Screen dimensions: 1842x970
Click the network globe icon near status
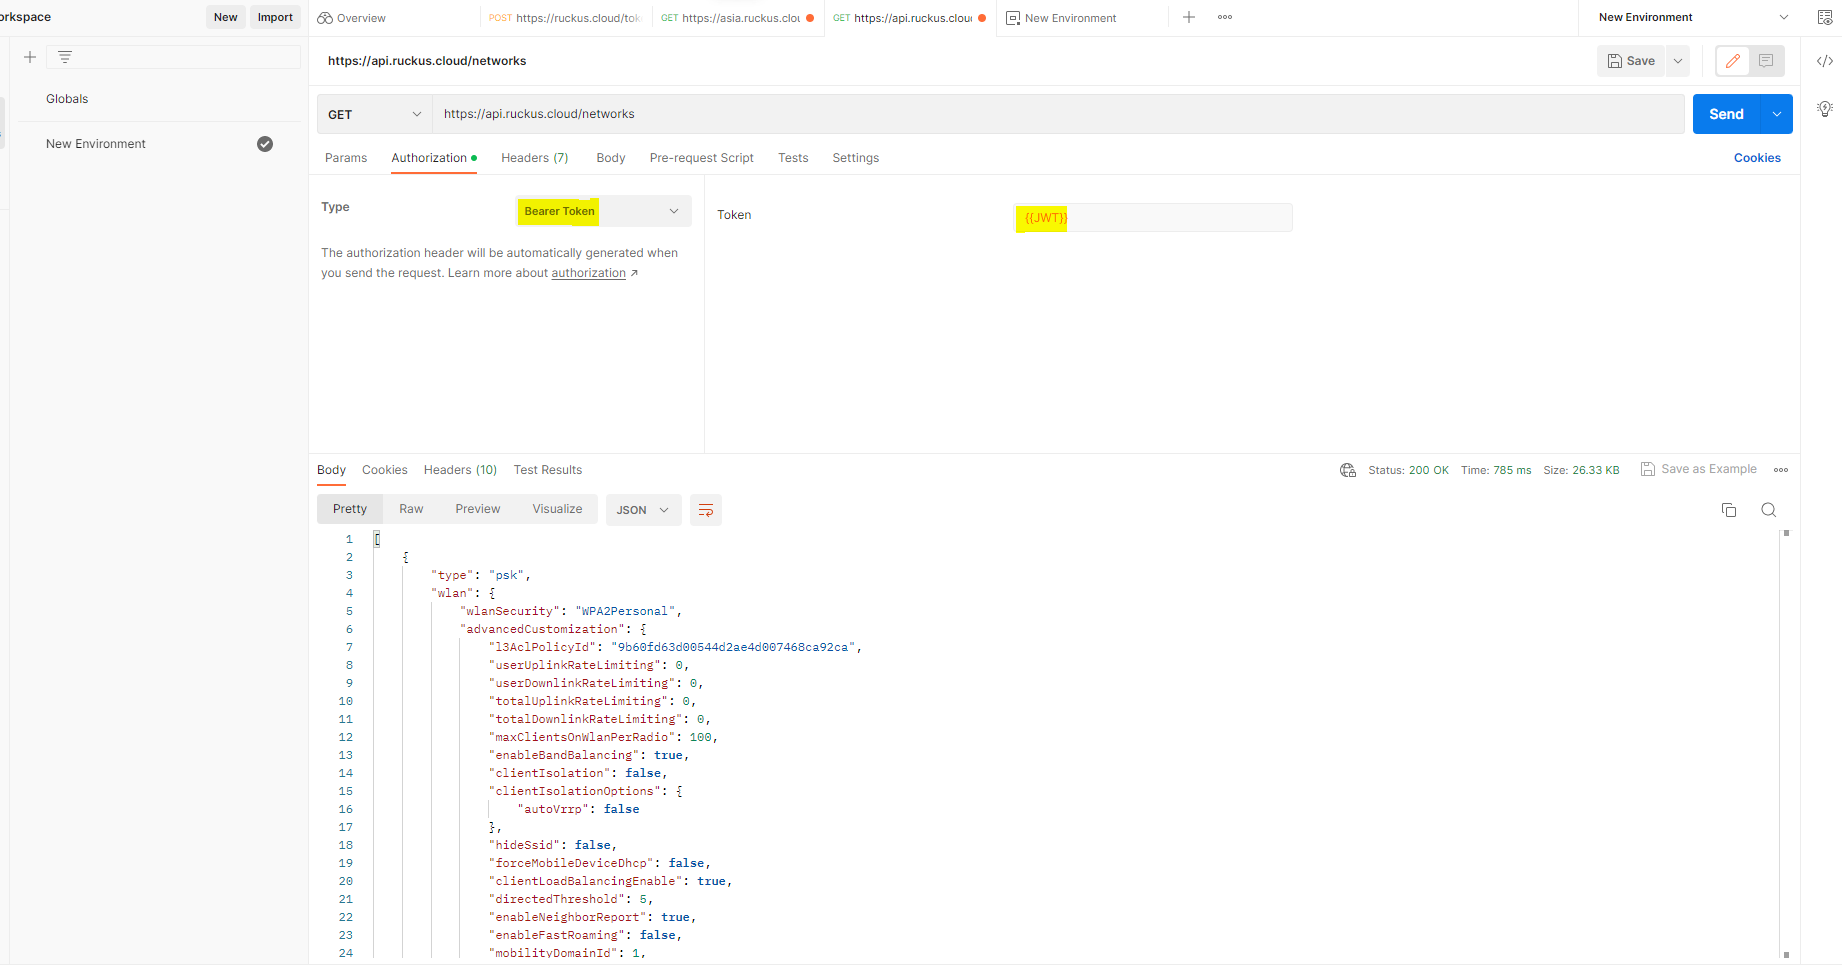point(1348,470)
